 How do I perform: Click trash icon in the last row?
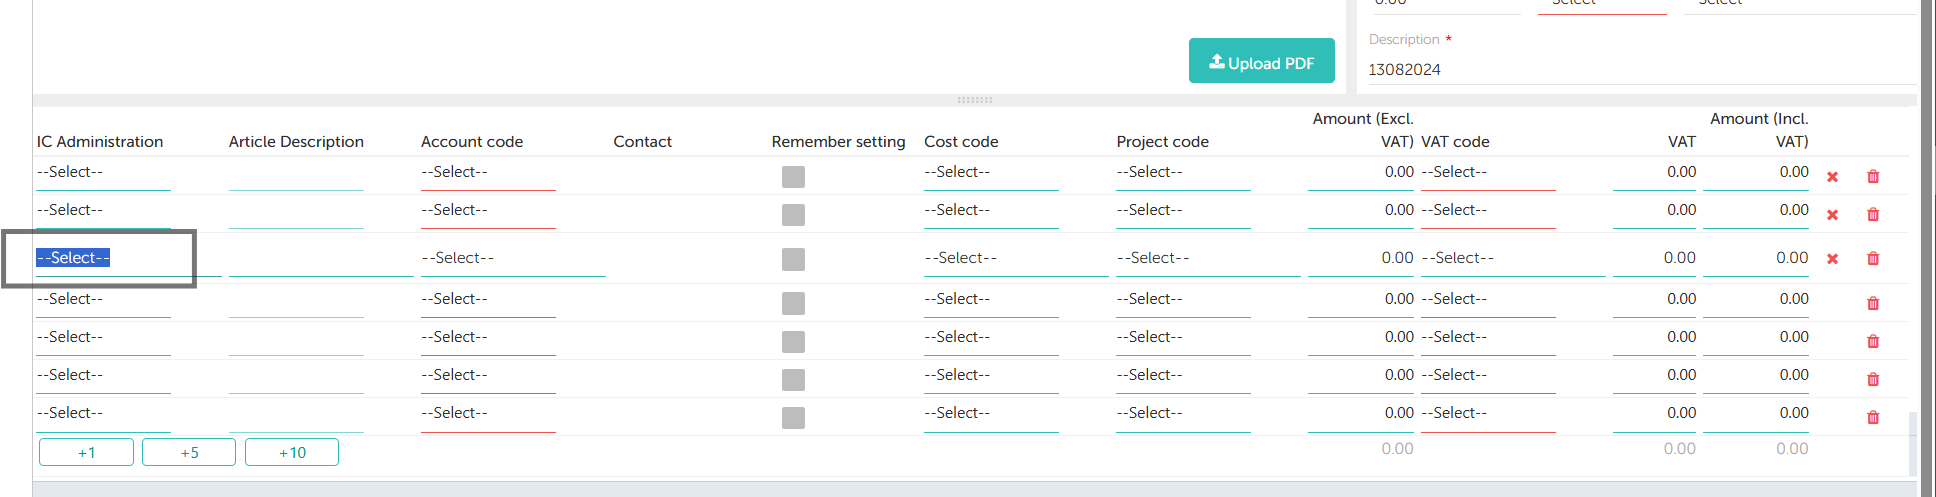[x=1873, y=418]
